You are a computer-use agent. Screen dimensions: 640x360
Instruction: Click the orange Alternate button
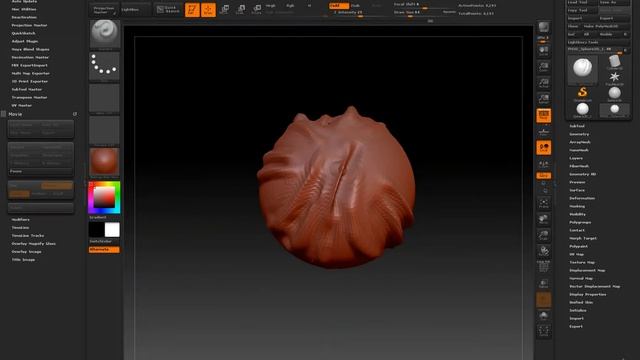click(x=104, y=249)
